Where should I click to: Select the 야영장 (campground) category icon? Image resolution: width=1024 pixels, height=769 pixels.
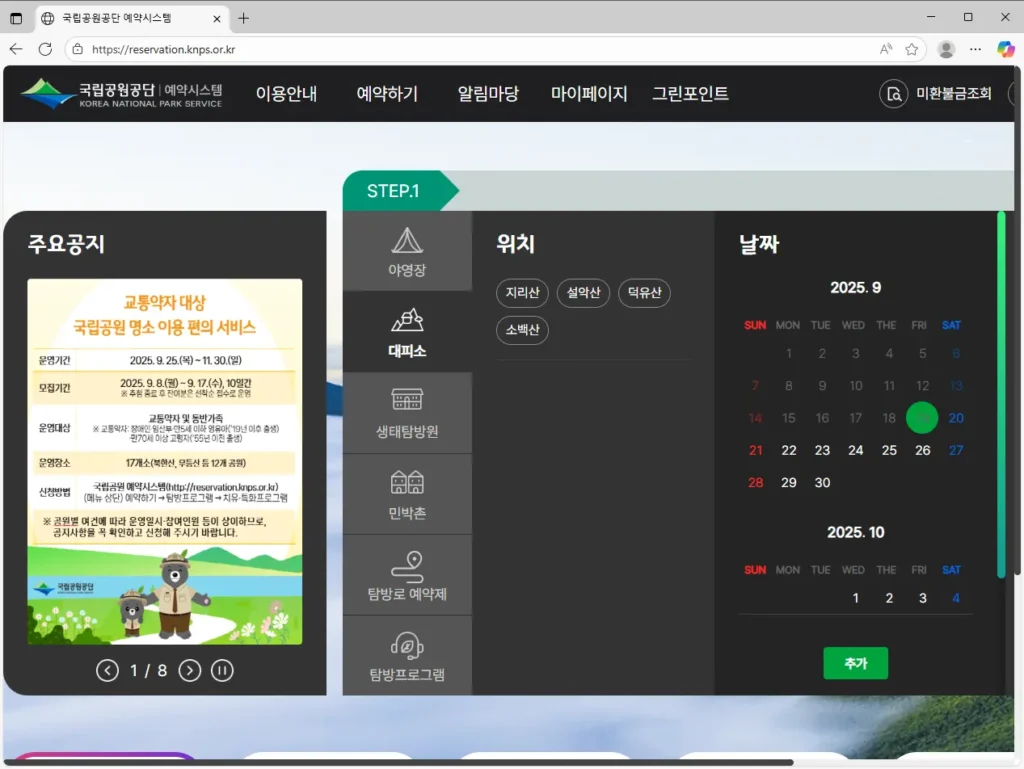407,248
